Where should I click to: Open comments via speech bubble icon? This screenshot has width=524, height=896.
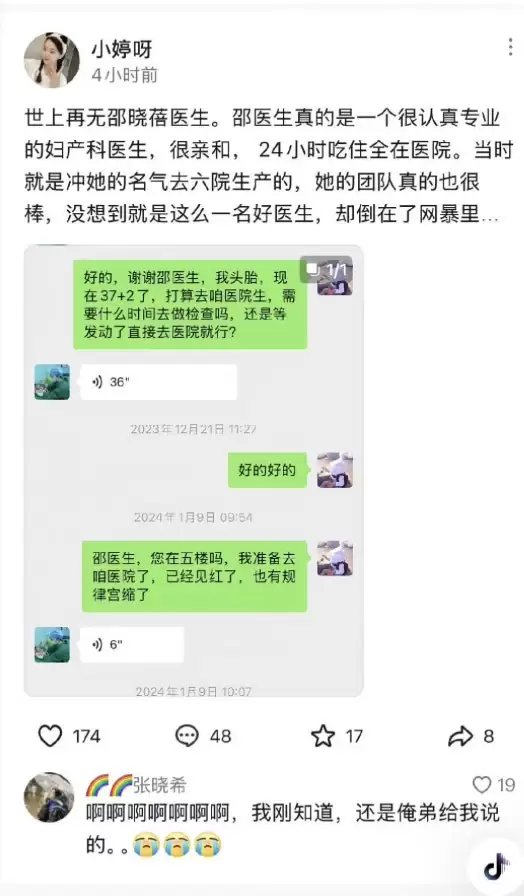pyautogui.click(x=186, y=736)
